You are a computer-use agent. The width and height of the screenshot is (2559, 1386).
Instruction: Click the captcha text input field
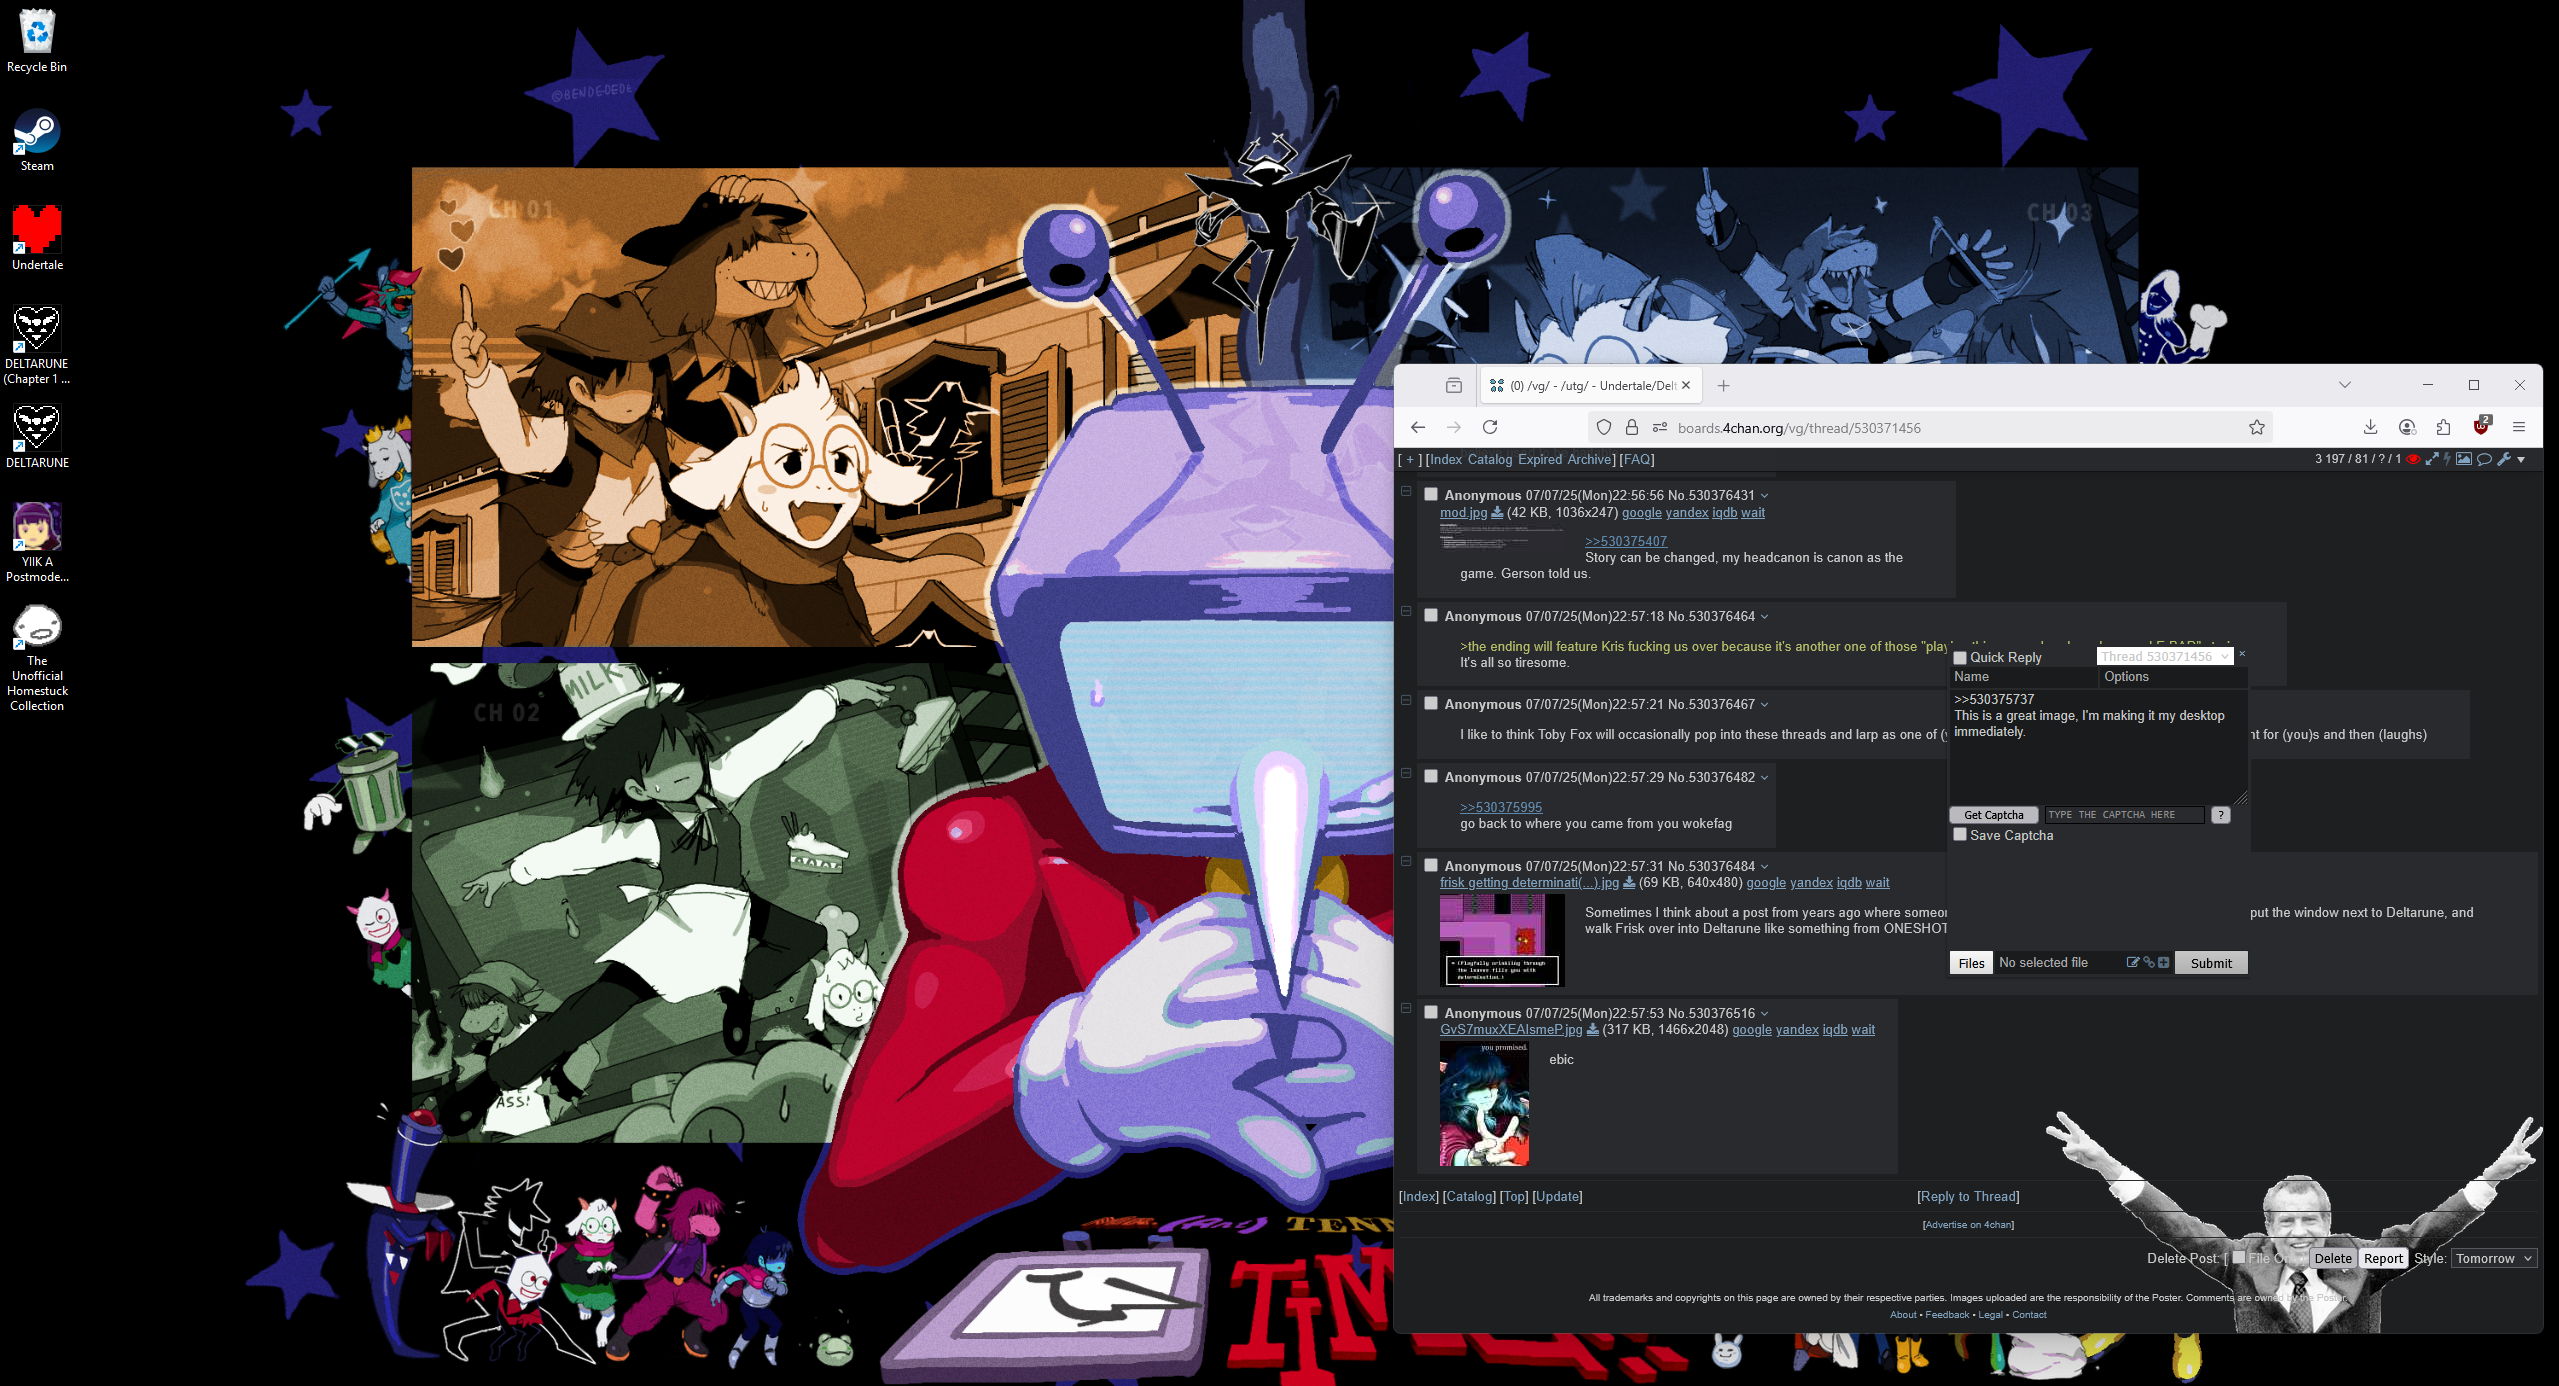click(2124, 815)
